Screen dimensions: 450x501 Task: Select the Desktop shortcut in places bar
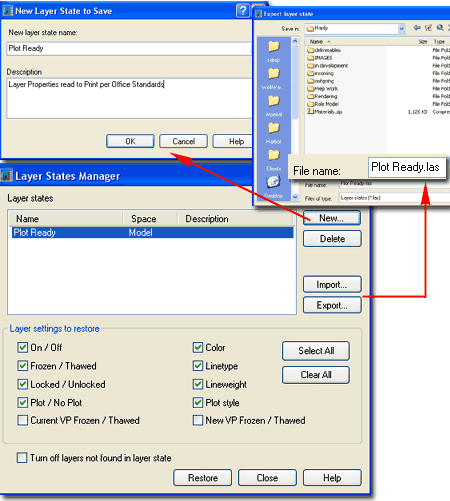[x=274, y=187]
